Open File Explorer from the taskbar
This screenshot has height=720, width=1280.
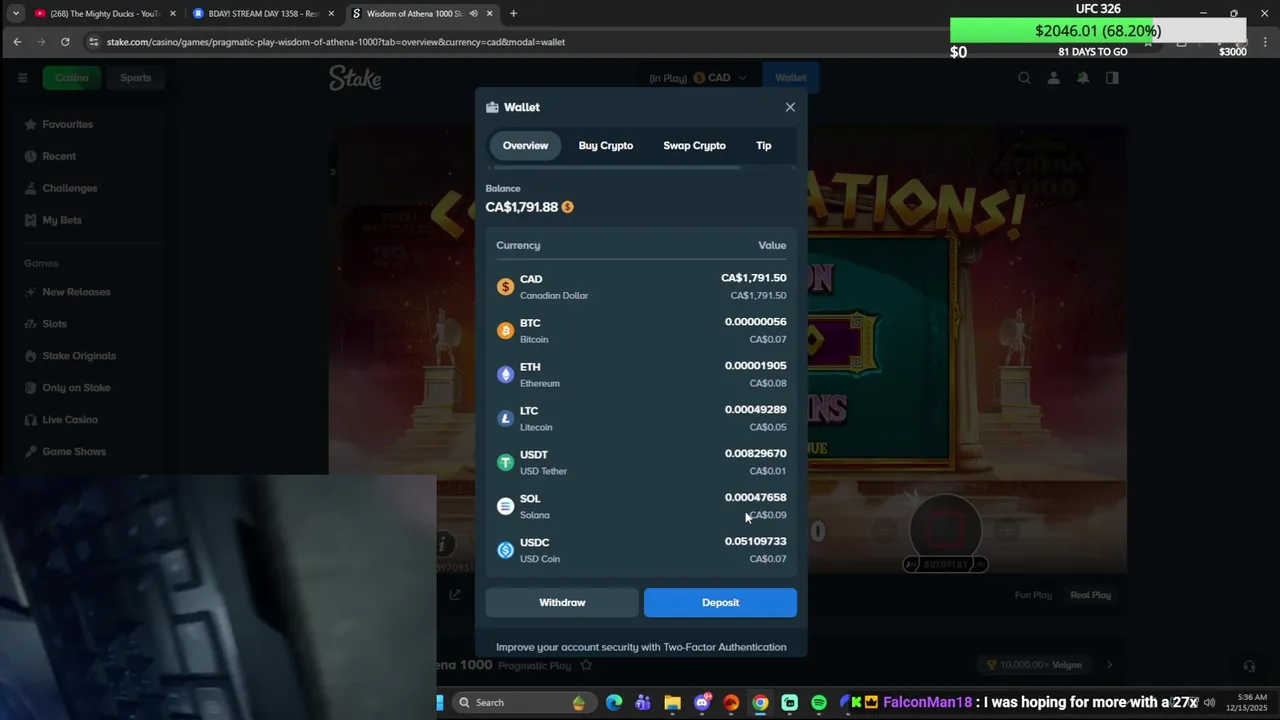tap(672, 702)
